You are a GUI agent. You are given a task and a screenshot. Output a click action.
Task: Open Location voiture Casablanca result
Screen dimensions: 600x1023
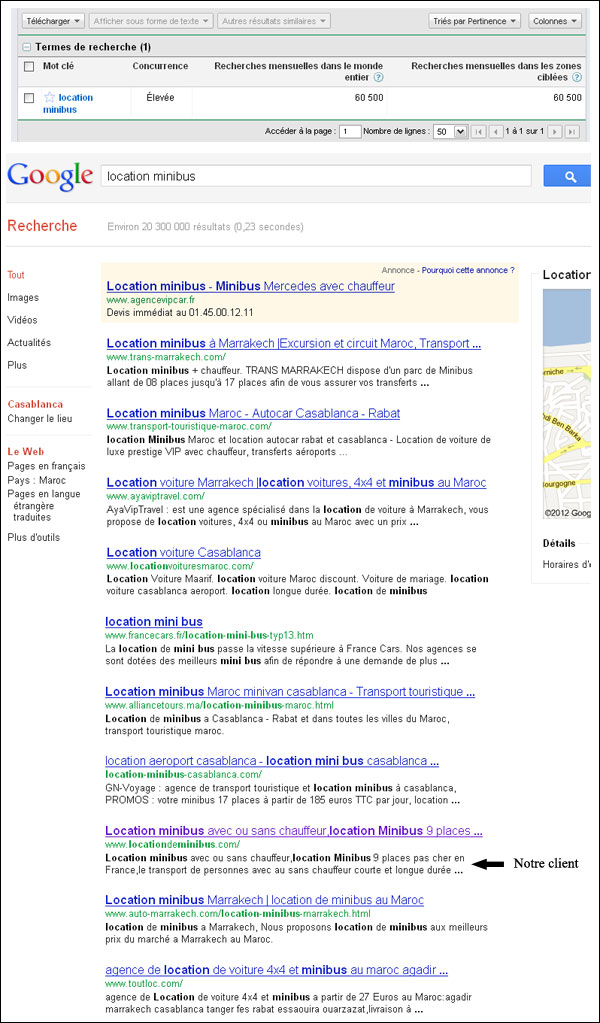point(183,553)
